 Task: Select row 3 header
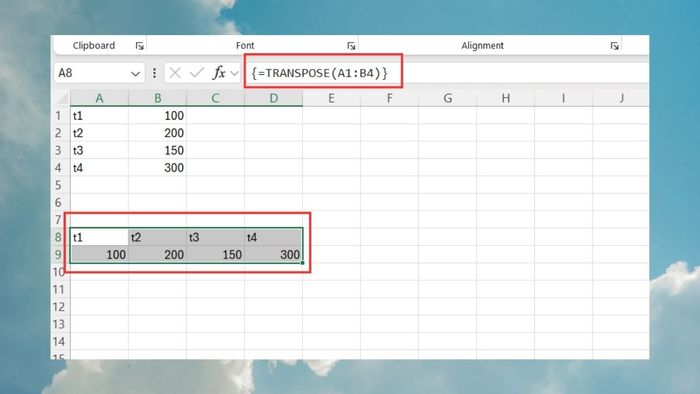(x=59, y=150)
